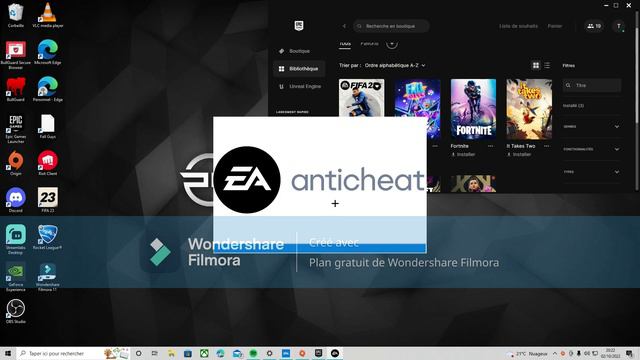Select the Tous tab in the library

tap(345, 44)
